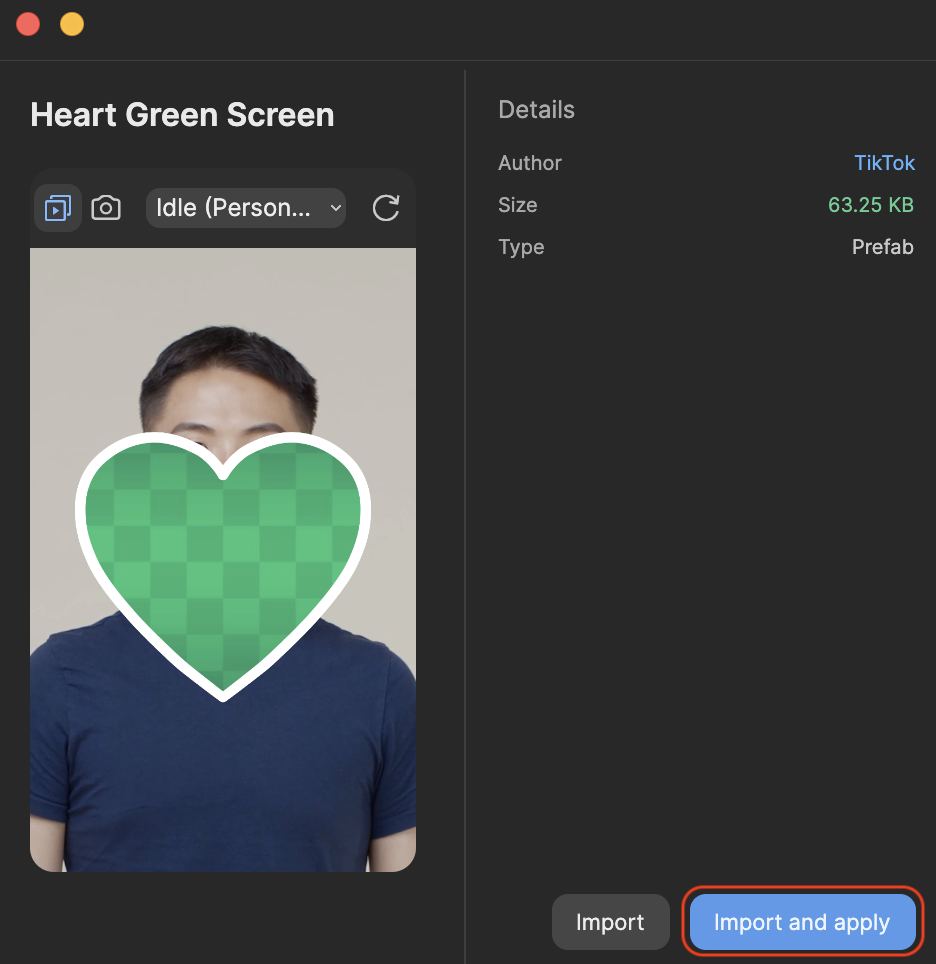The width and height of the screenshot is (936, 964).
Task: Click the navy t-shirt in the preview
Action: coord(223,768)
